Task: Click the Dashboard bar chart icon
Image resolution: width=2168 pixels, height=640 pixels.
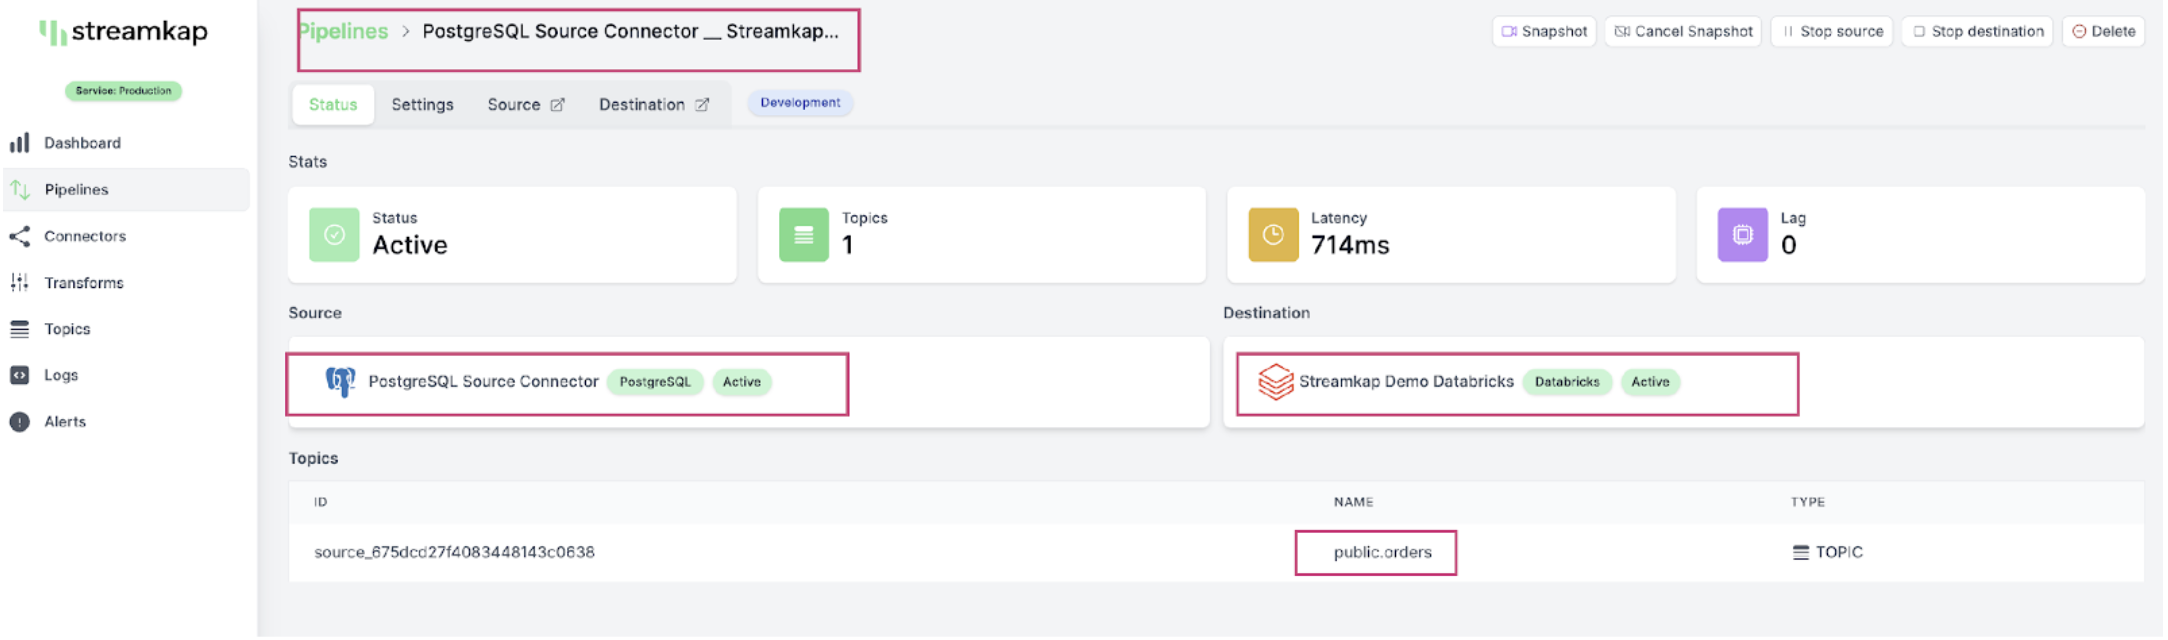Action: 20,143
